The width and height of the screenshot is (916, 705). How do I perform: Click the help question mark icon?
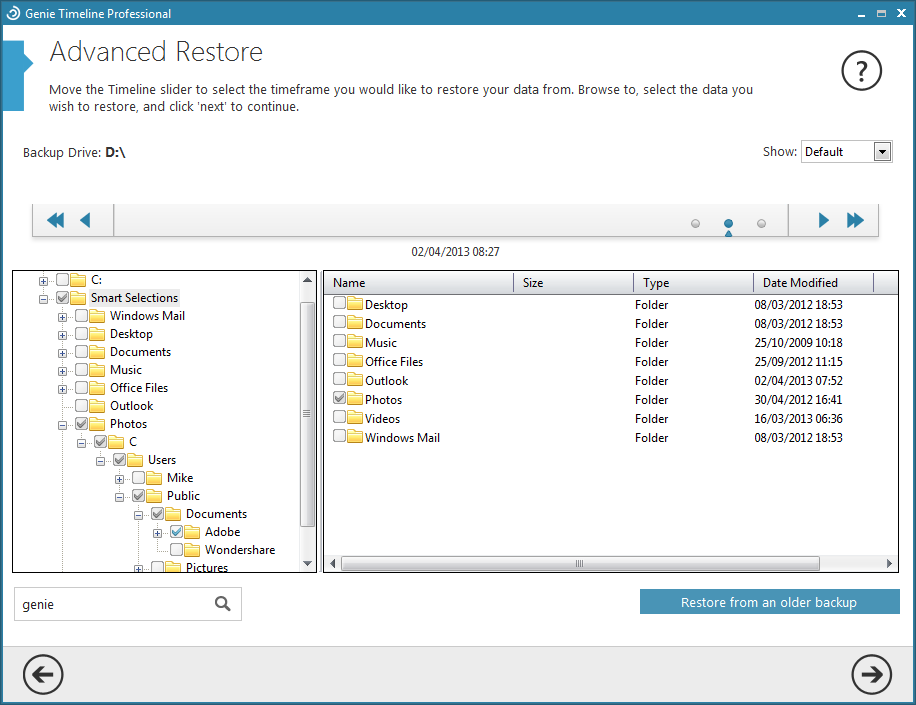pos(861,70)
